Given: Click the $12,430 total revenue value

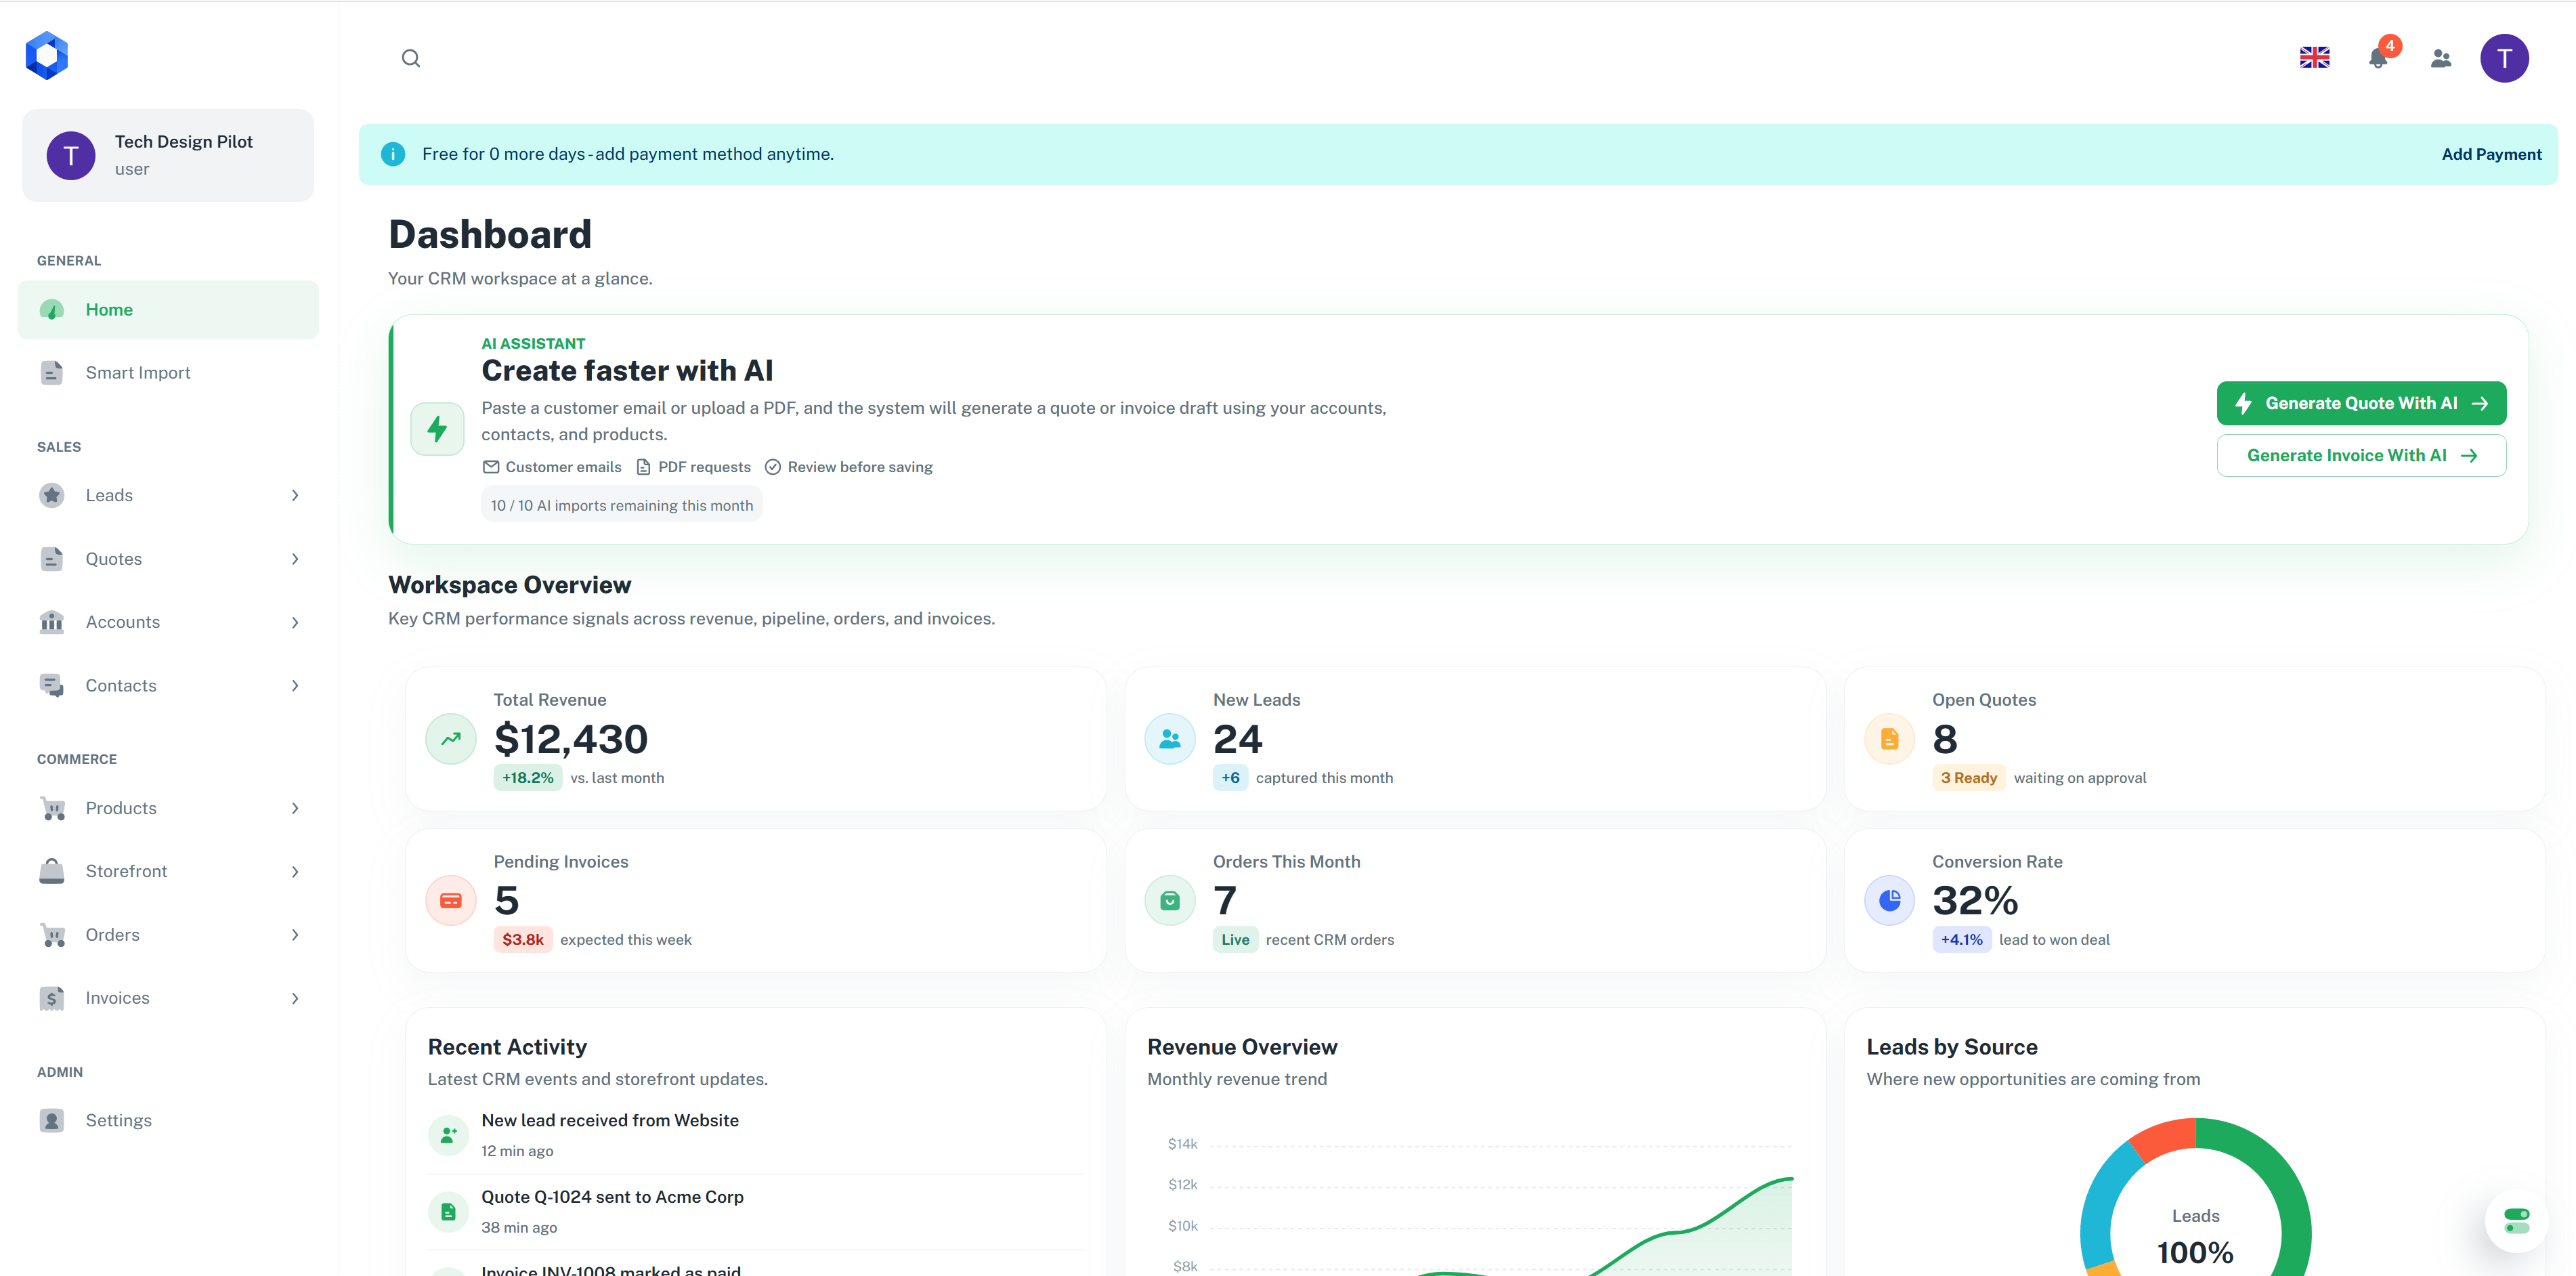Looking at the screenshot, I should 571,739.
